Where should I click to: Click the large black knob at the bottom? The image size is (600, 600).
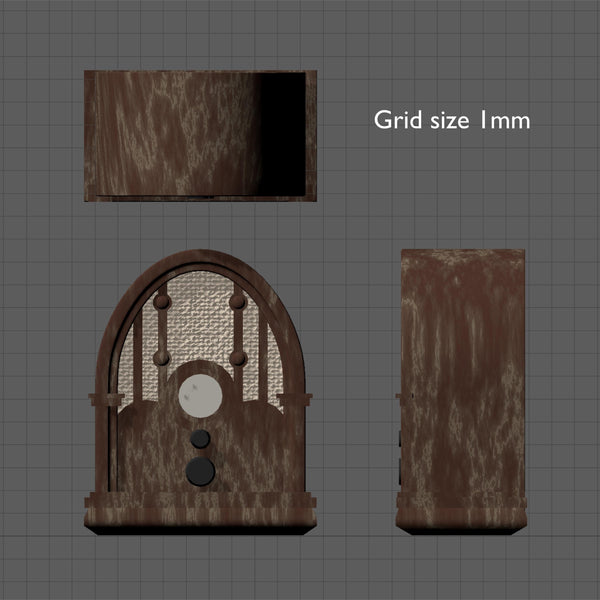pos(201,470)
